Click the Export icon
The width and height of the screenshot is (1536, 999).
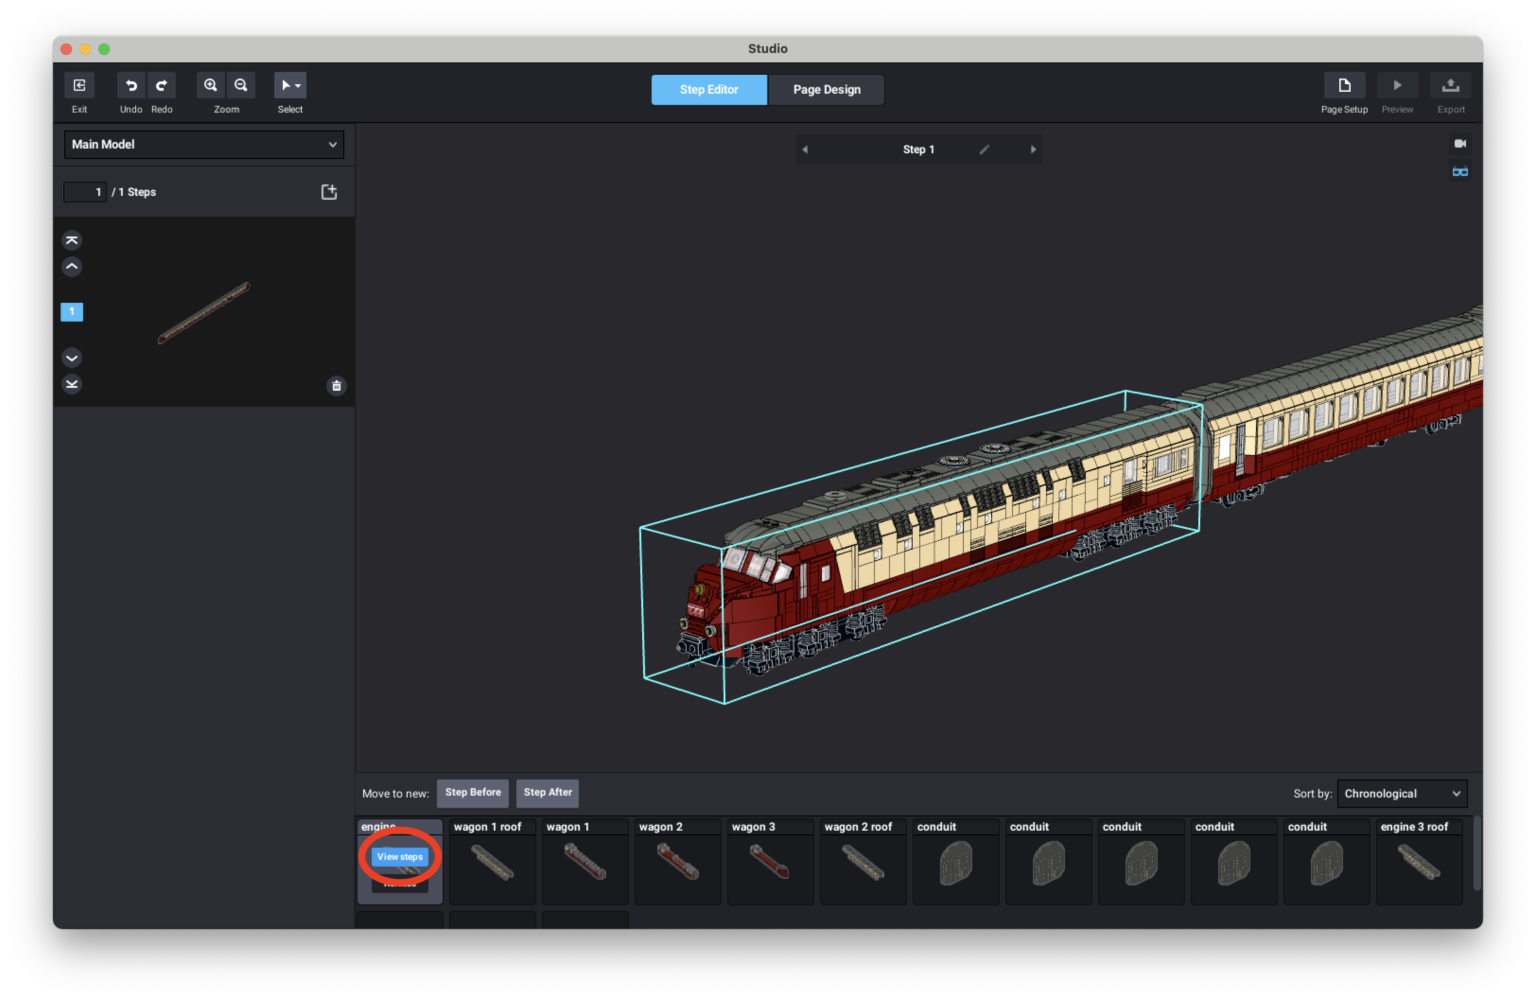1450,86
